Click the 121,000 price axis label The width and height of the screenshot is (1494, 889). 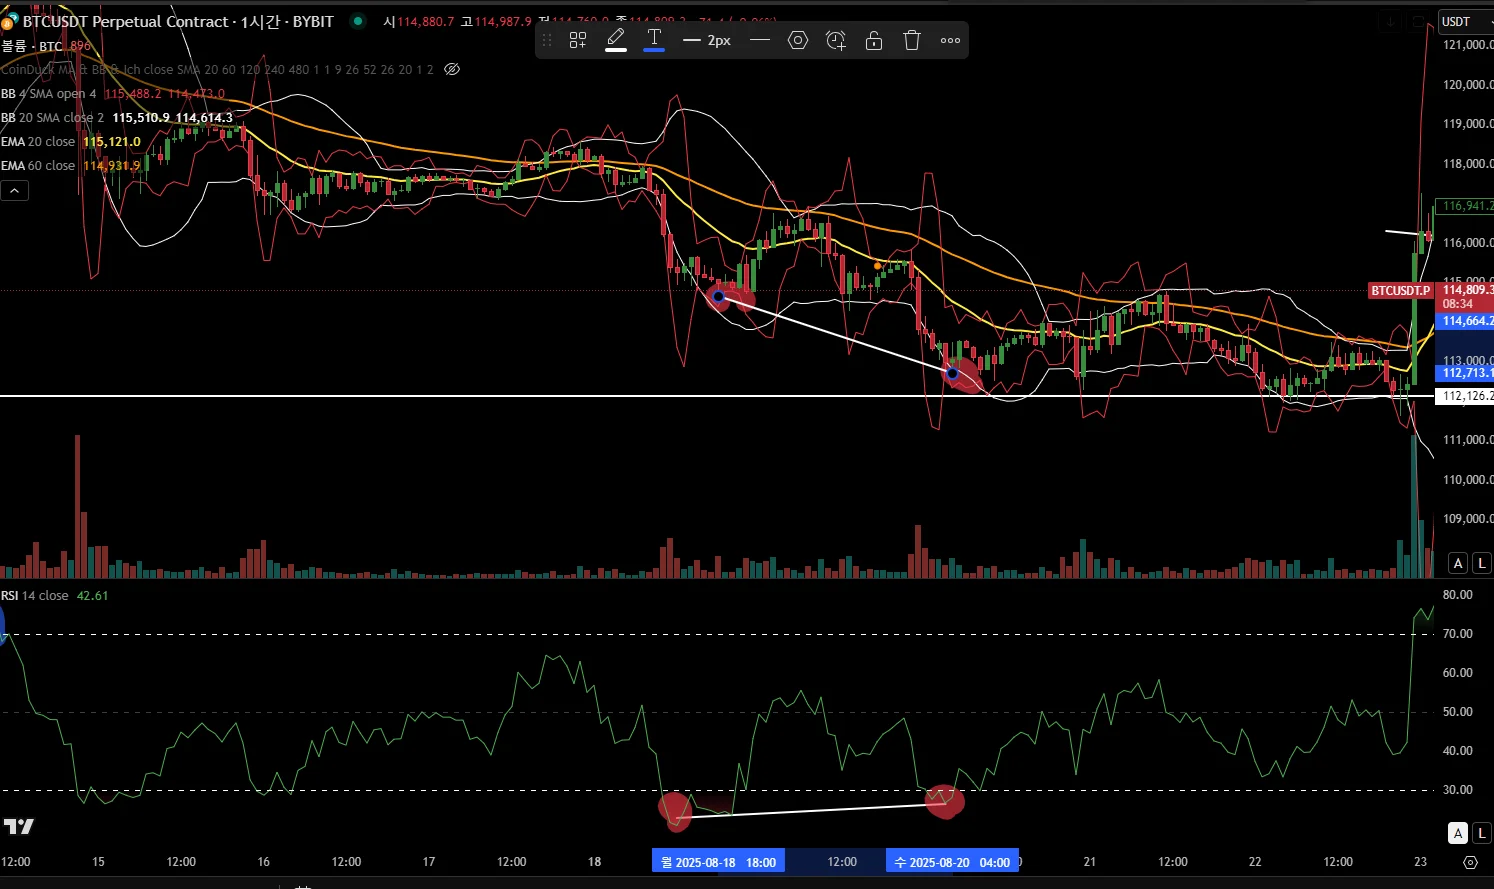click(x=1467, y=45)
